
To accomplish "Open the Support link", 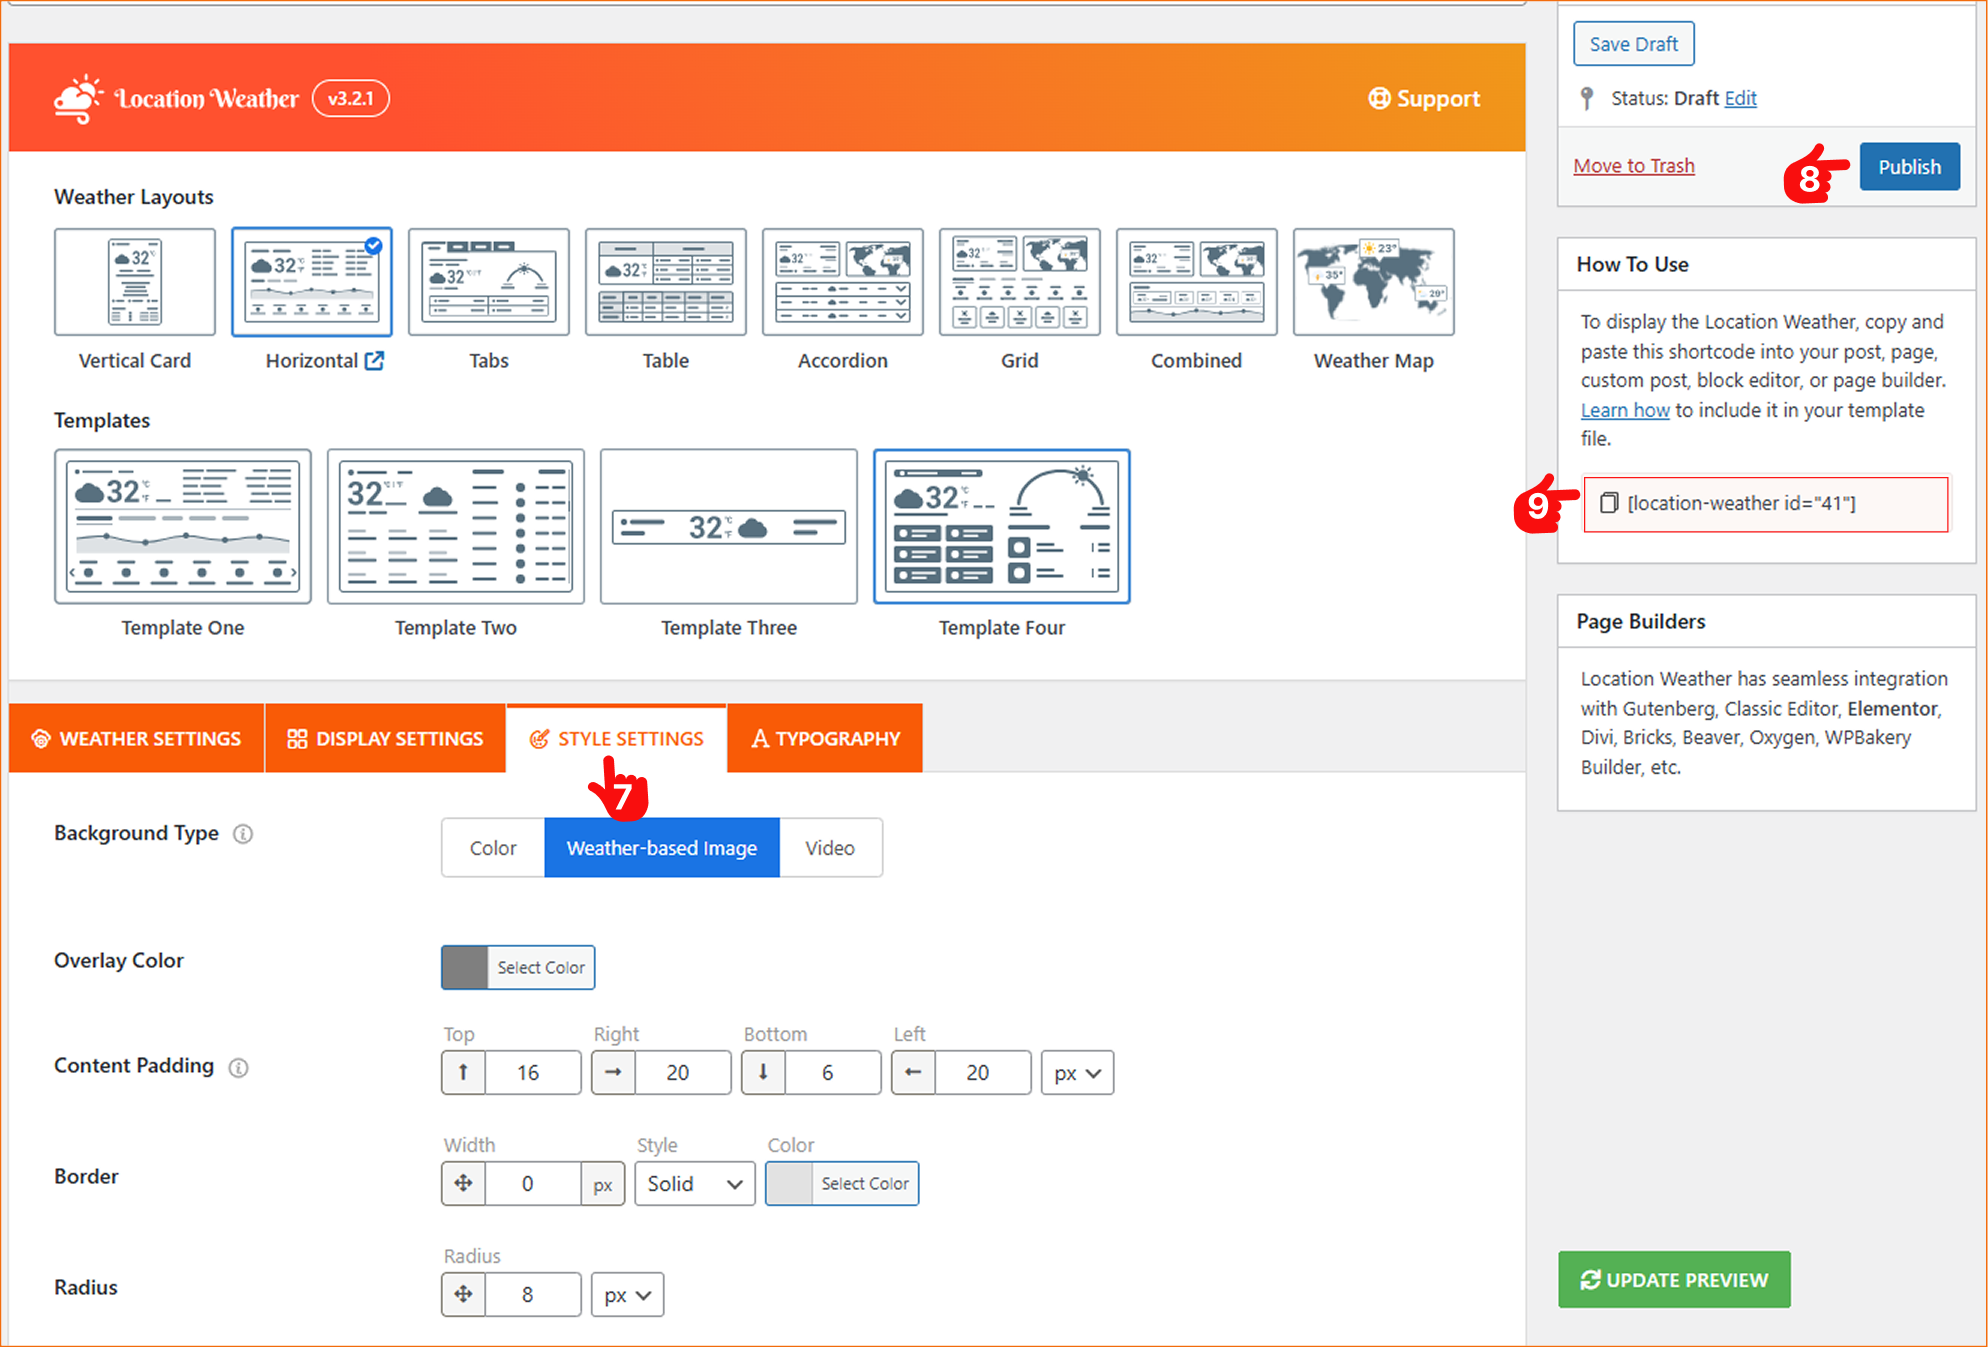I will [x=1424, y=98].
